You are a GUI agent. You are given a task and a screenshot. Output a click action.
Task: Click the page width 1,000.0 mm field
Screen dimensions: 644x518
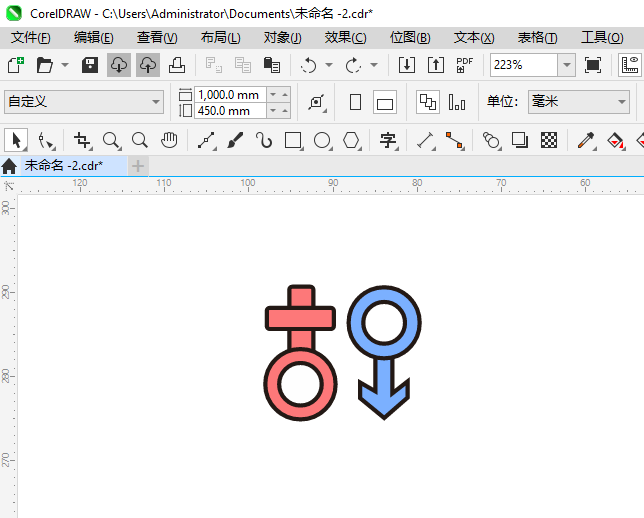(230, 94)
